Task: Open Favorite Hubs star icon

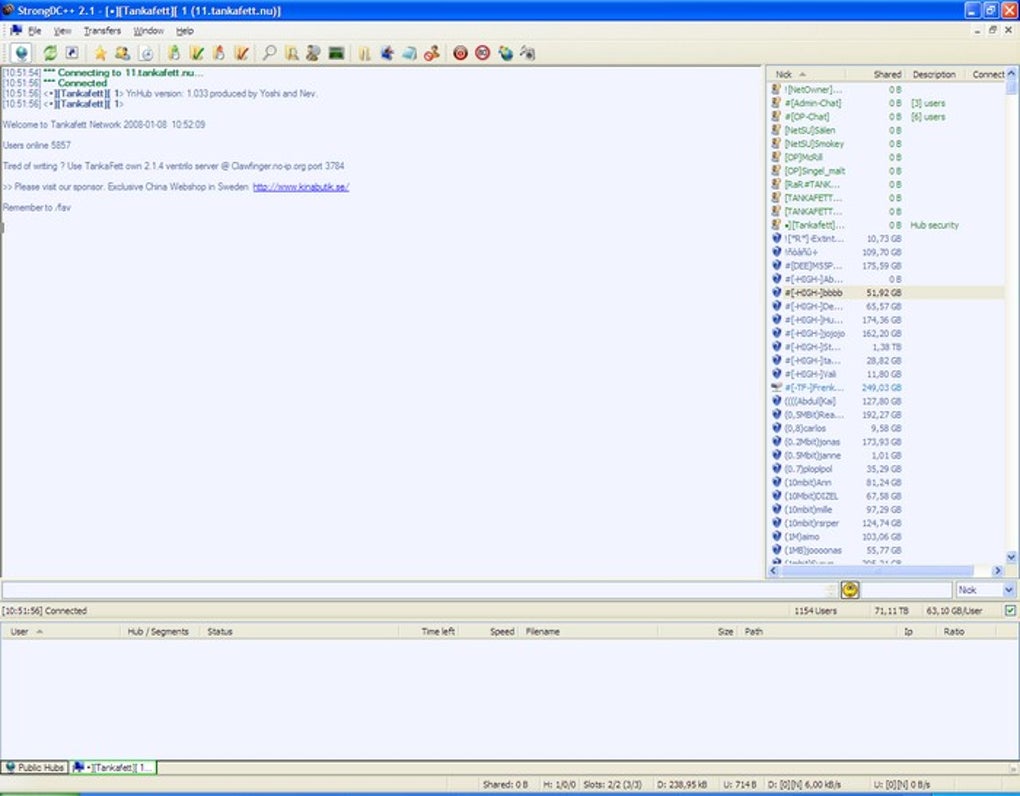Action: click(100, 53)
